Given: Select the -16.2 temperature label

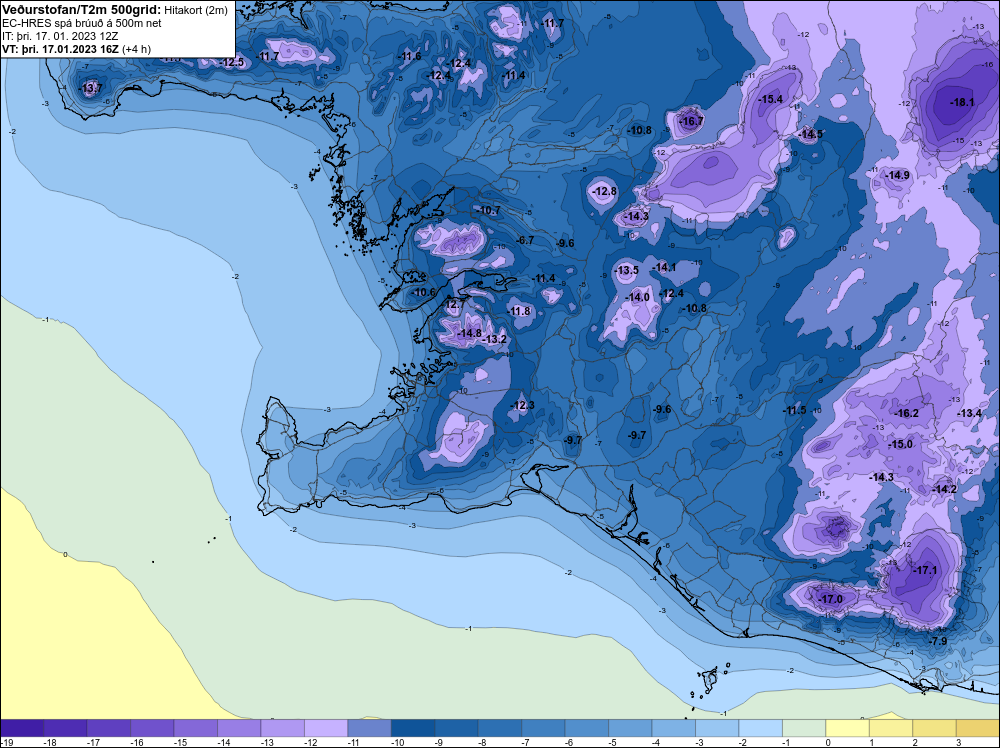Looking at the screenshot, I should point(906,413).
